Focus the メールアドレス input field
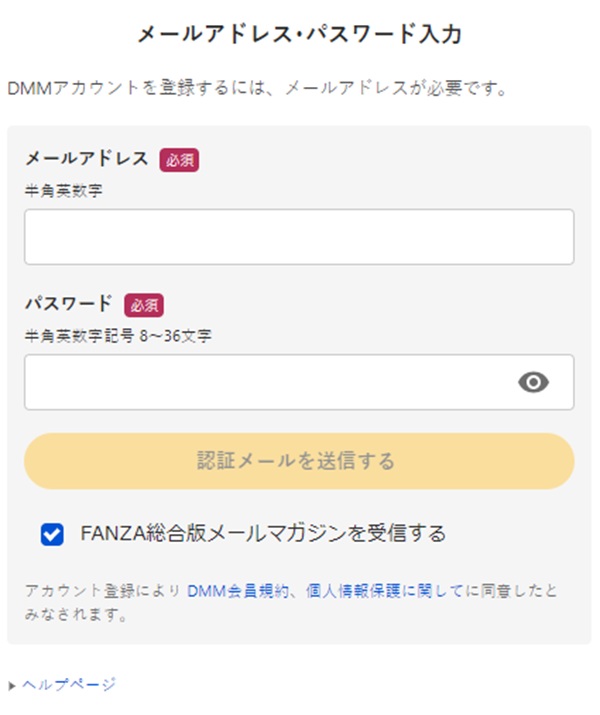Image resolution: width=600 pixels, height=715 pixels. coord(299,237)
